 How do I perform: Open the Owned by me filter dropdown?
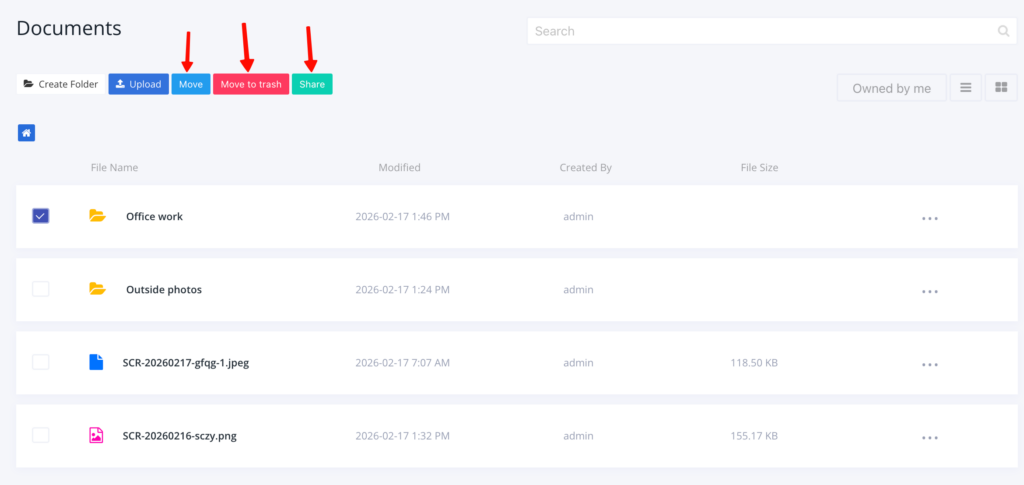click(891, 88)
